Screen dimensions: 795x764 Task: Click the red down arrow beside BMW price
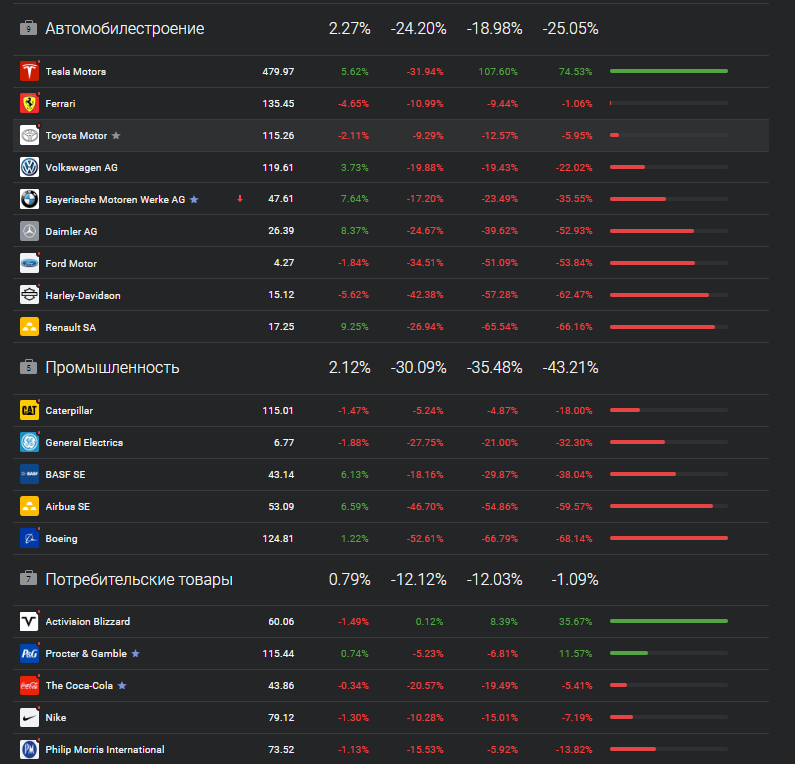point(240,199)
